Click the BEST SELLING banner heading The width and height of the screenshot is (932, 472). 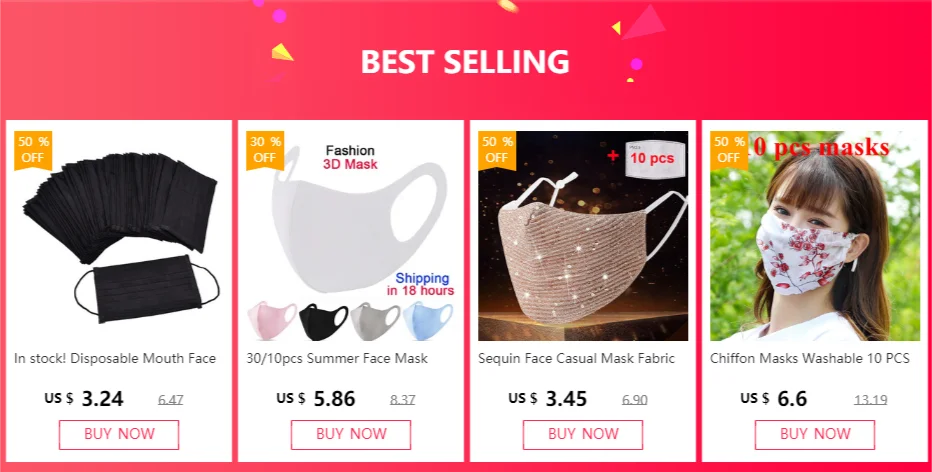coord(465,62)
